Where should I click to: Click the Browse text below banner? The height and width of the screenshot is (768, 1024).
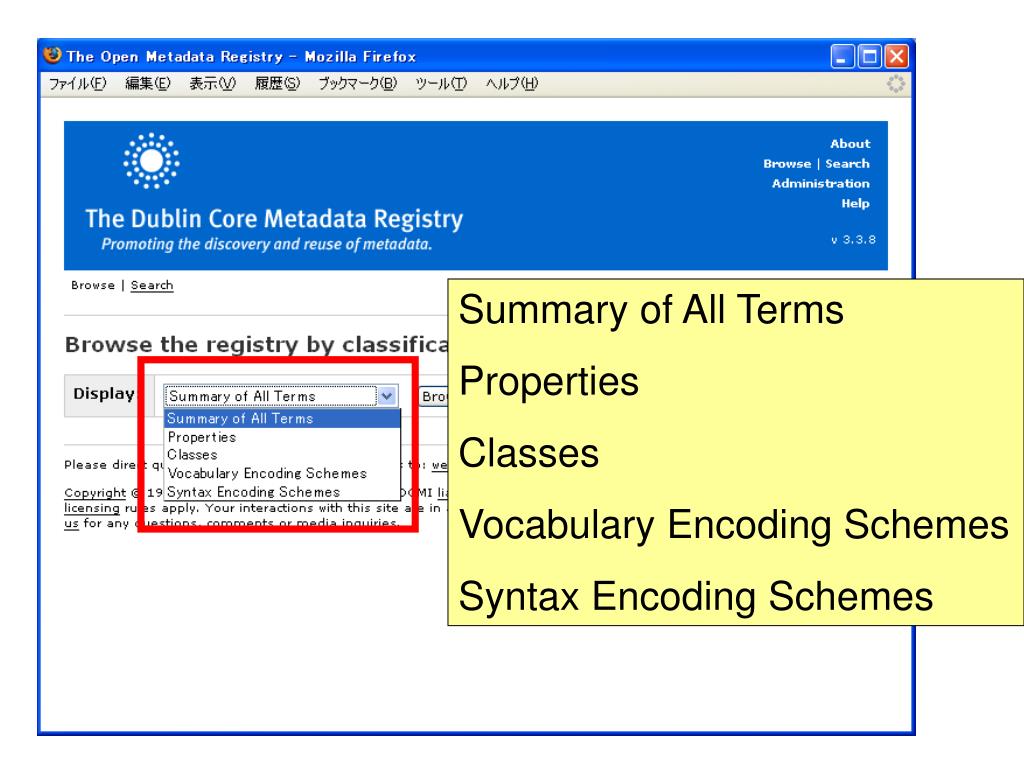(x=93, y=285)
